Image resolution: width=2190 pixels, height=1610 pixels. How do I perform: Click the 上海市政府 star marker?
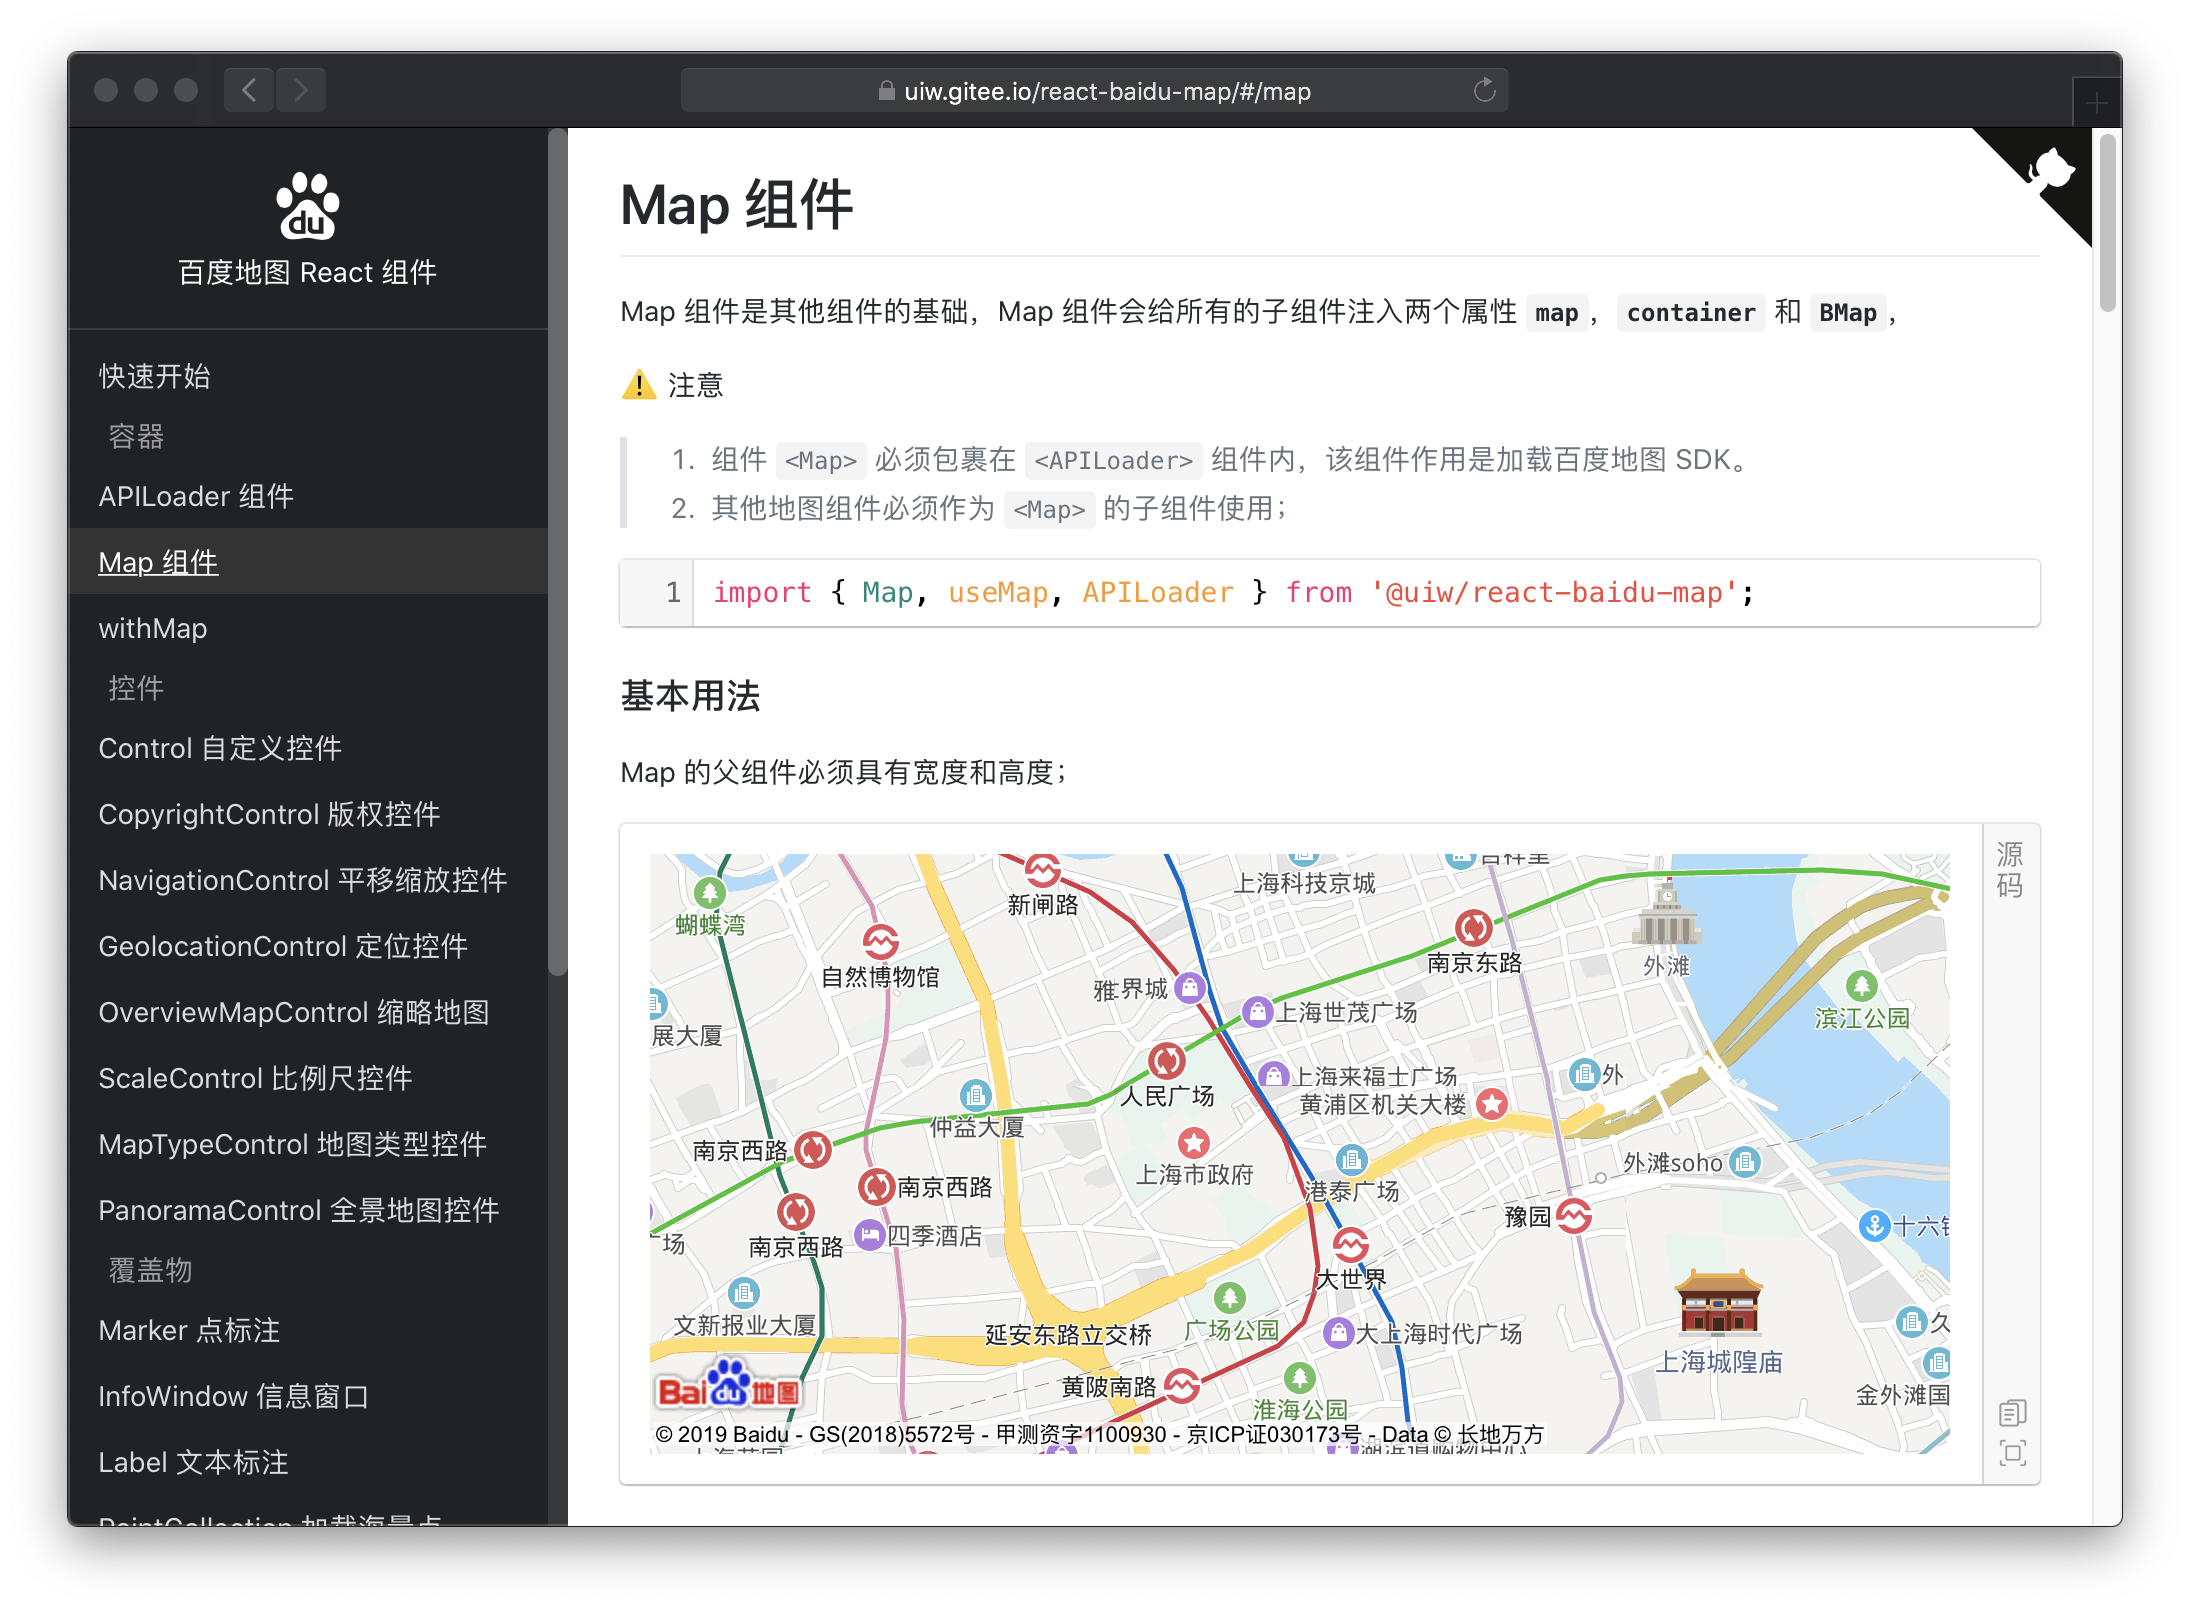1194,1142
